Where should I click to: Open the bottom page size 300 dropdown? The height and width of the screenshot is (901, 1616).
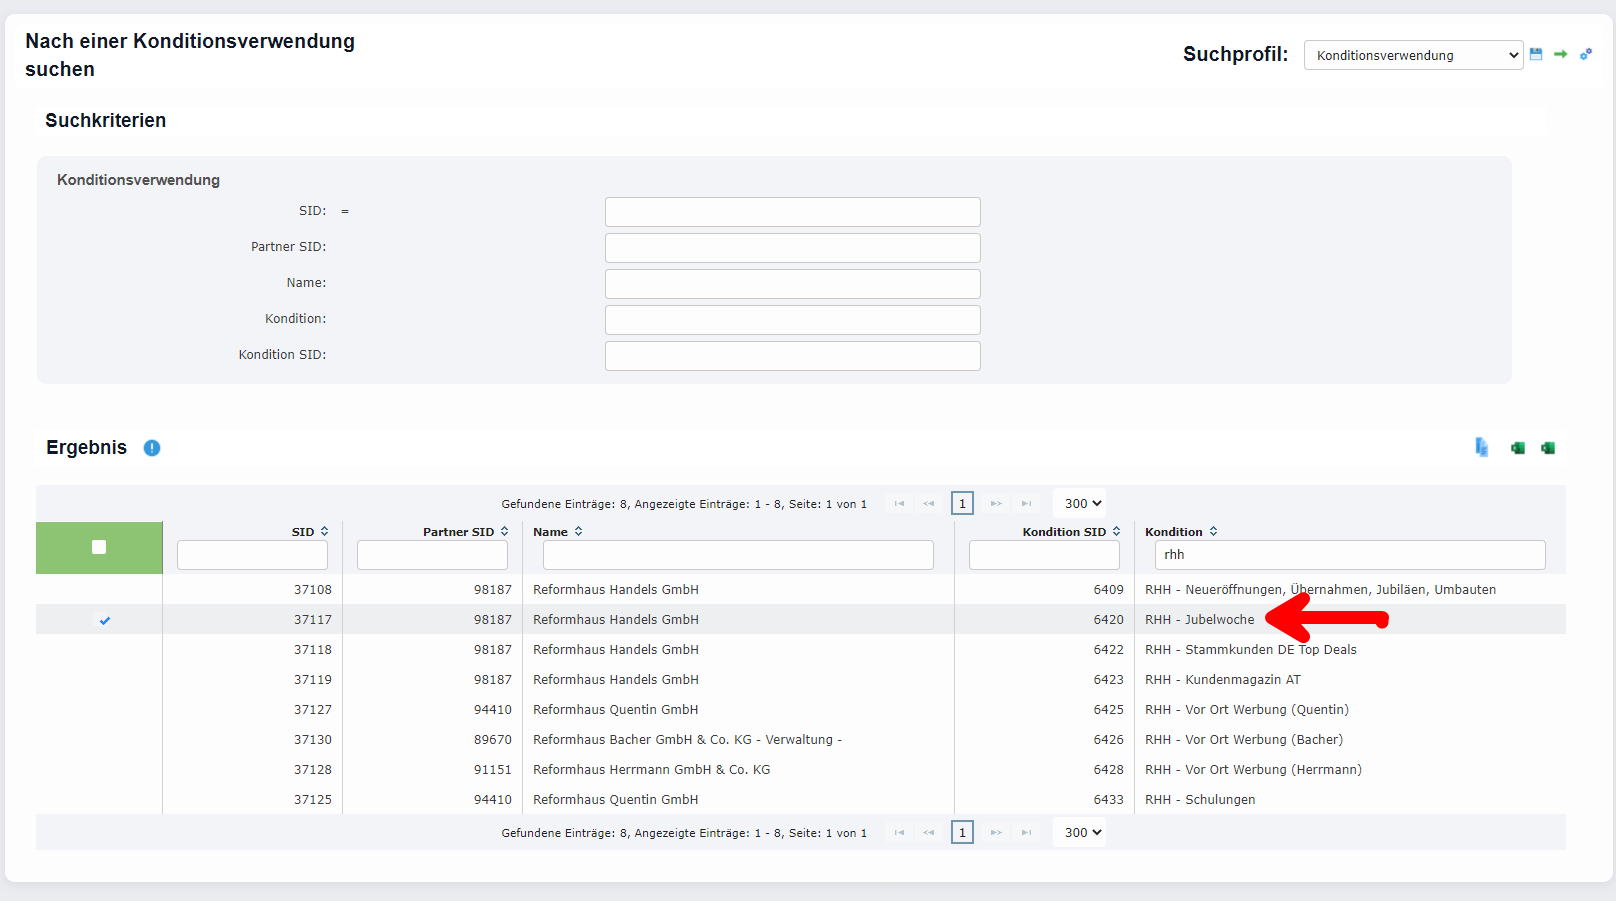[x=1082, y=833]
